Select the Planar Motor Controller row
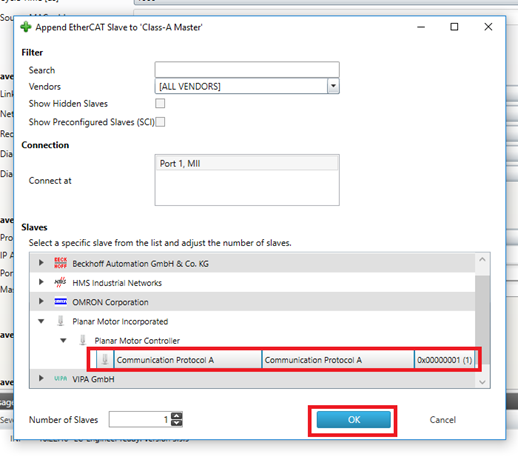Screen dimensions: 518x457 (x=252, y=340)
